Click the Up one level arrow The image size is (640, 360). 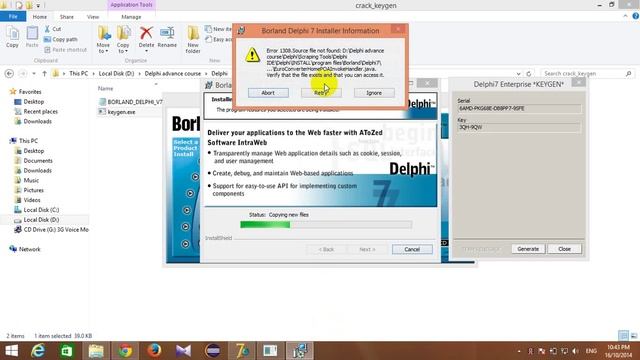44,73
